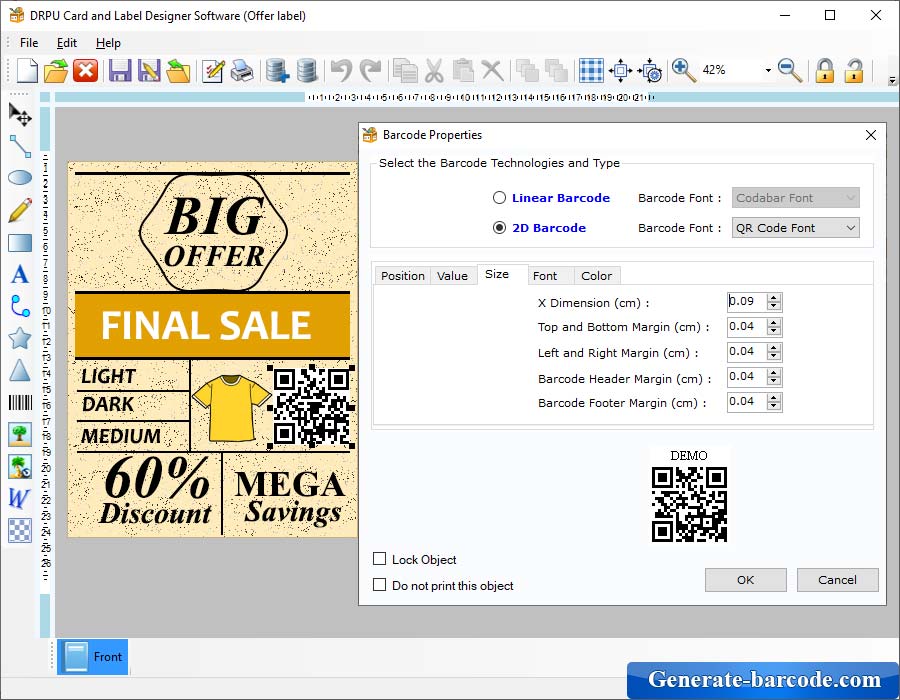900x700 pixels.
Task: Open the File menu
Action: pos(29,43)
